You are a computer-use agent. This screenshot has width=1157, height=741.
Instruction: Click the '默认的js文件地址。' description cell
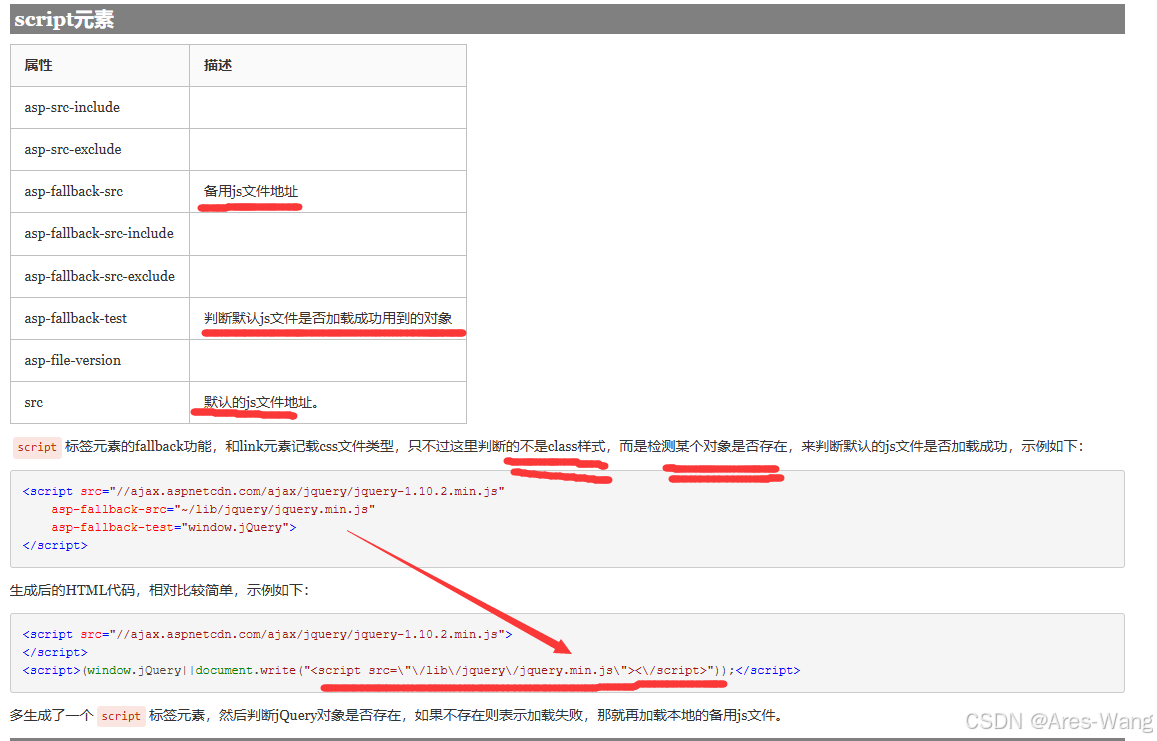coord(328,403)
